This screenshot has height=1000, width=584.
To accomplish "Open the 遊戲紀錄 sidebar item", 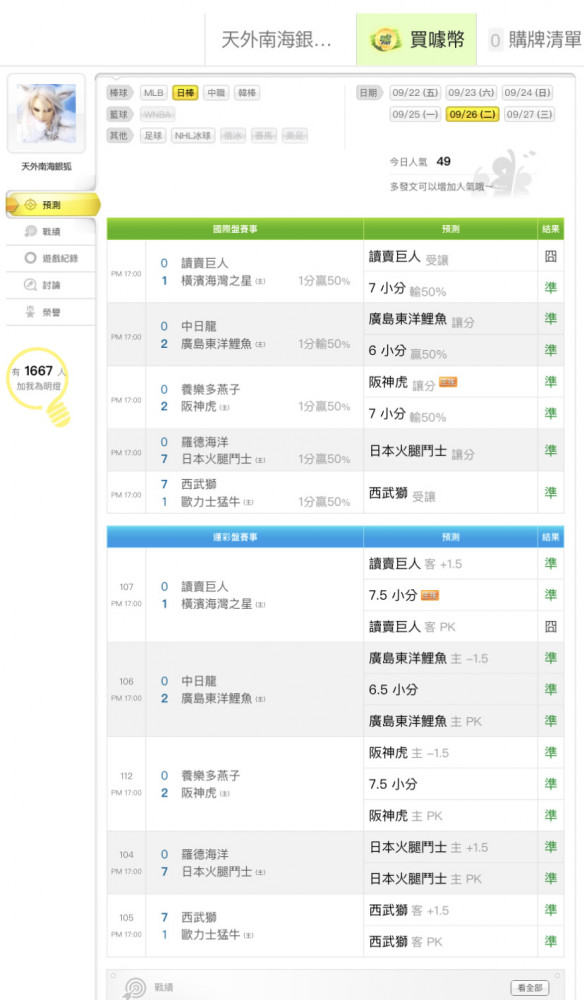I will point(51,258).
